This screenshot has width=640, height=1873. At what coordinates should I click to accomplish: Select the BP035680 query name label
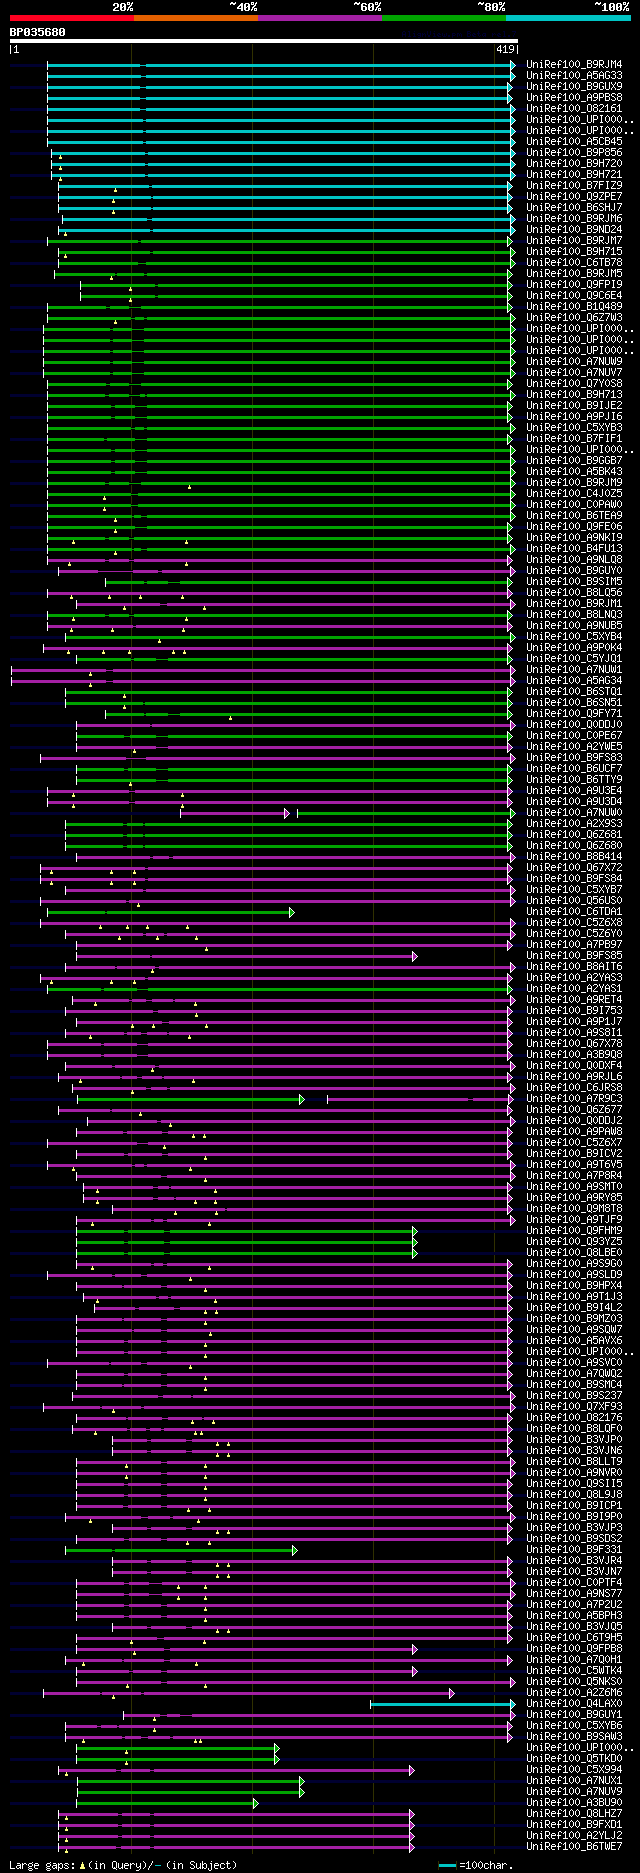tap(38, 32)
